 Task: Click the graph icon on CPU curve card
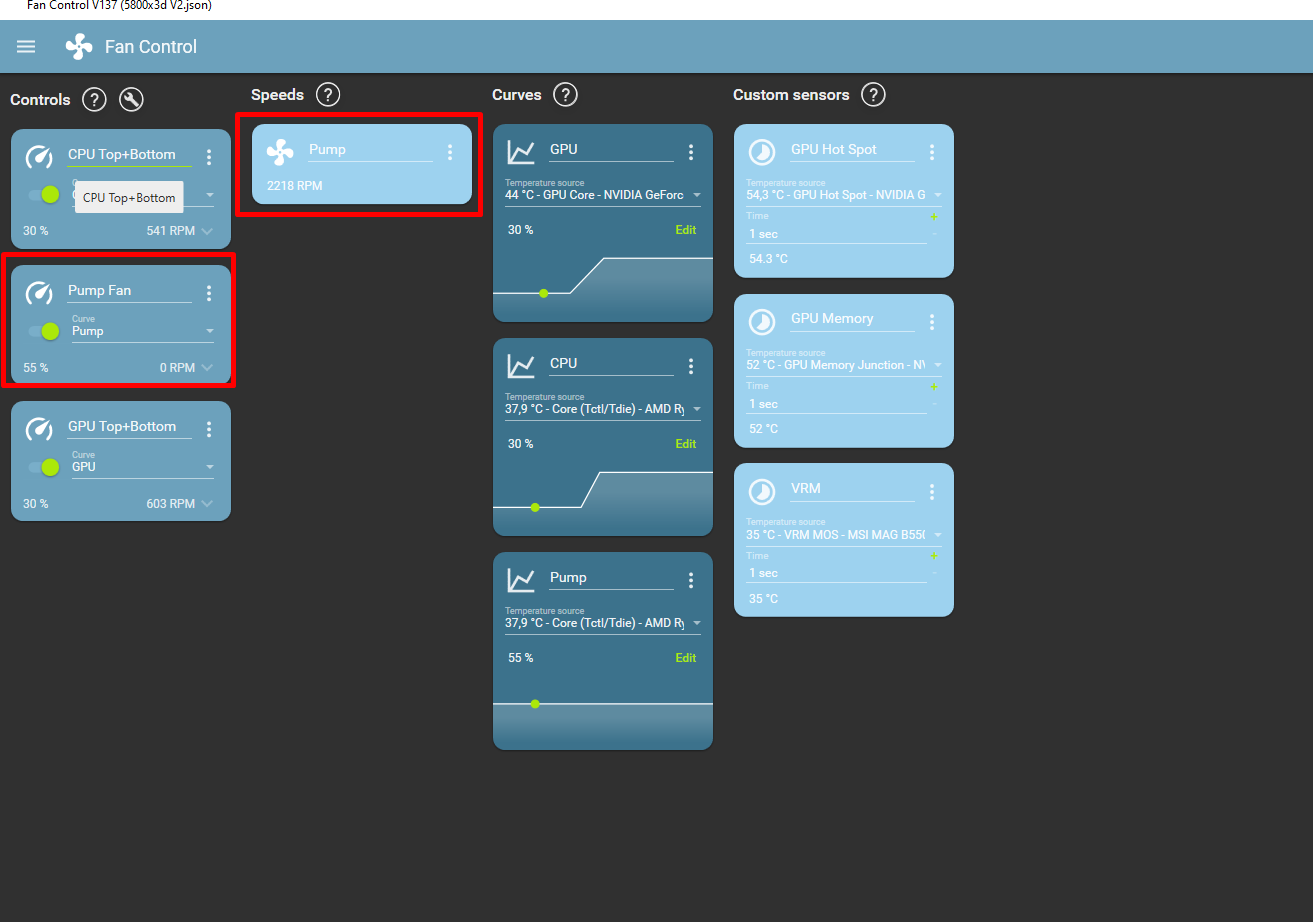click(521, 366)
